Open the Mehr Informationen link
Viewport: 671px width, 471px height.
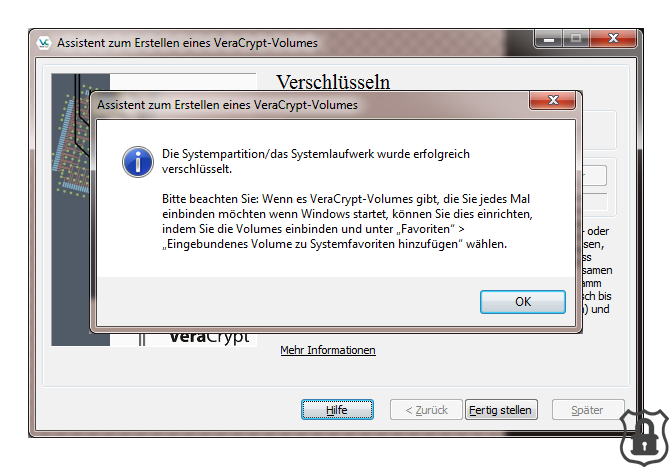click(x=328, y=350)
